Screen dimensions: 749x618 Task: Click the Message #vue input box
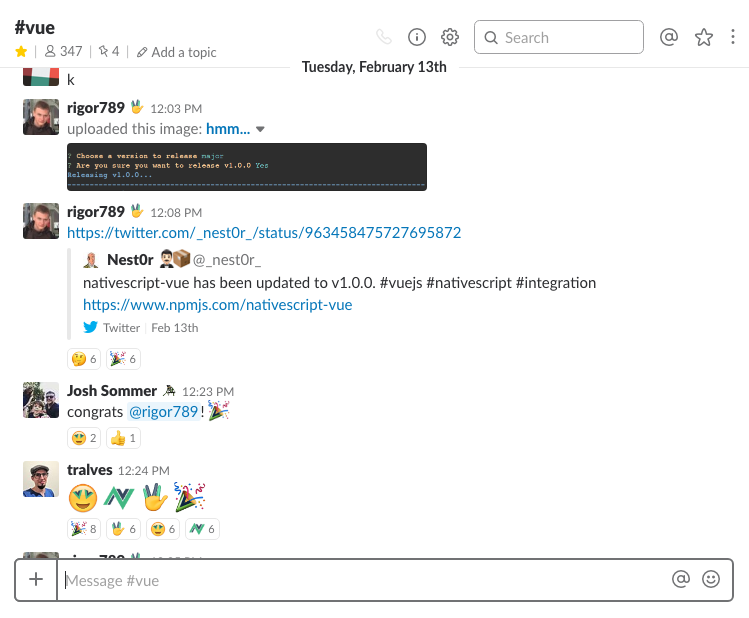click(x=363, y=580)
